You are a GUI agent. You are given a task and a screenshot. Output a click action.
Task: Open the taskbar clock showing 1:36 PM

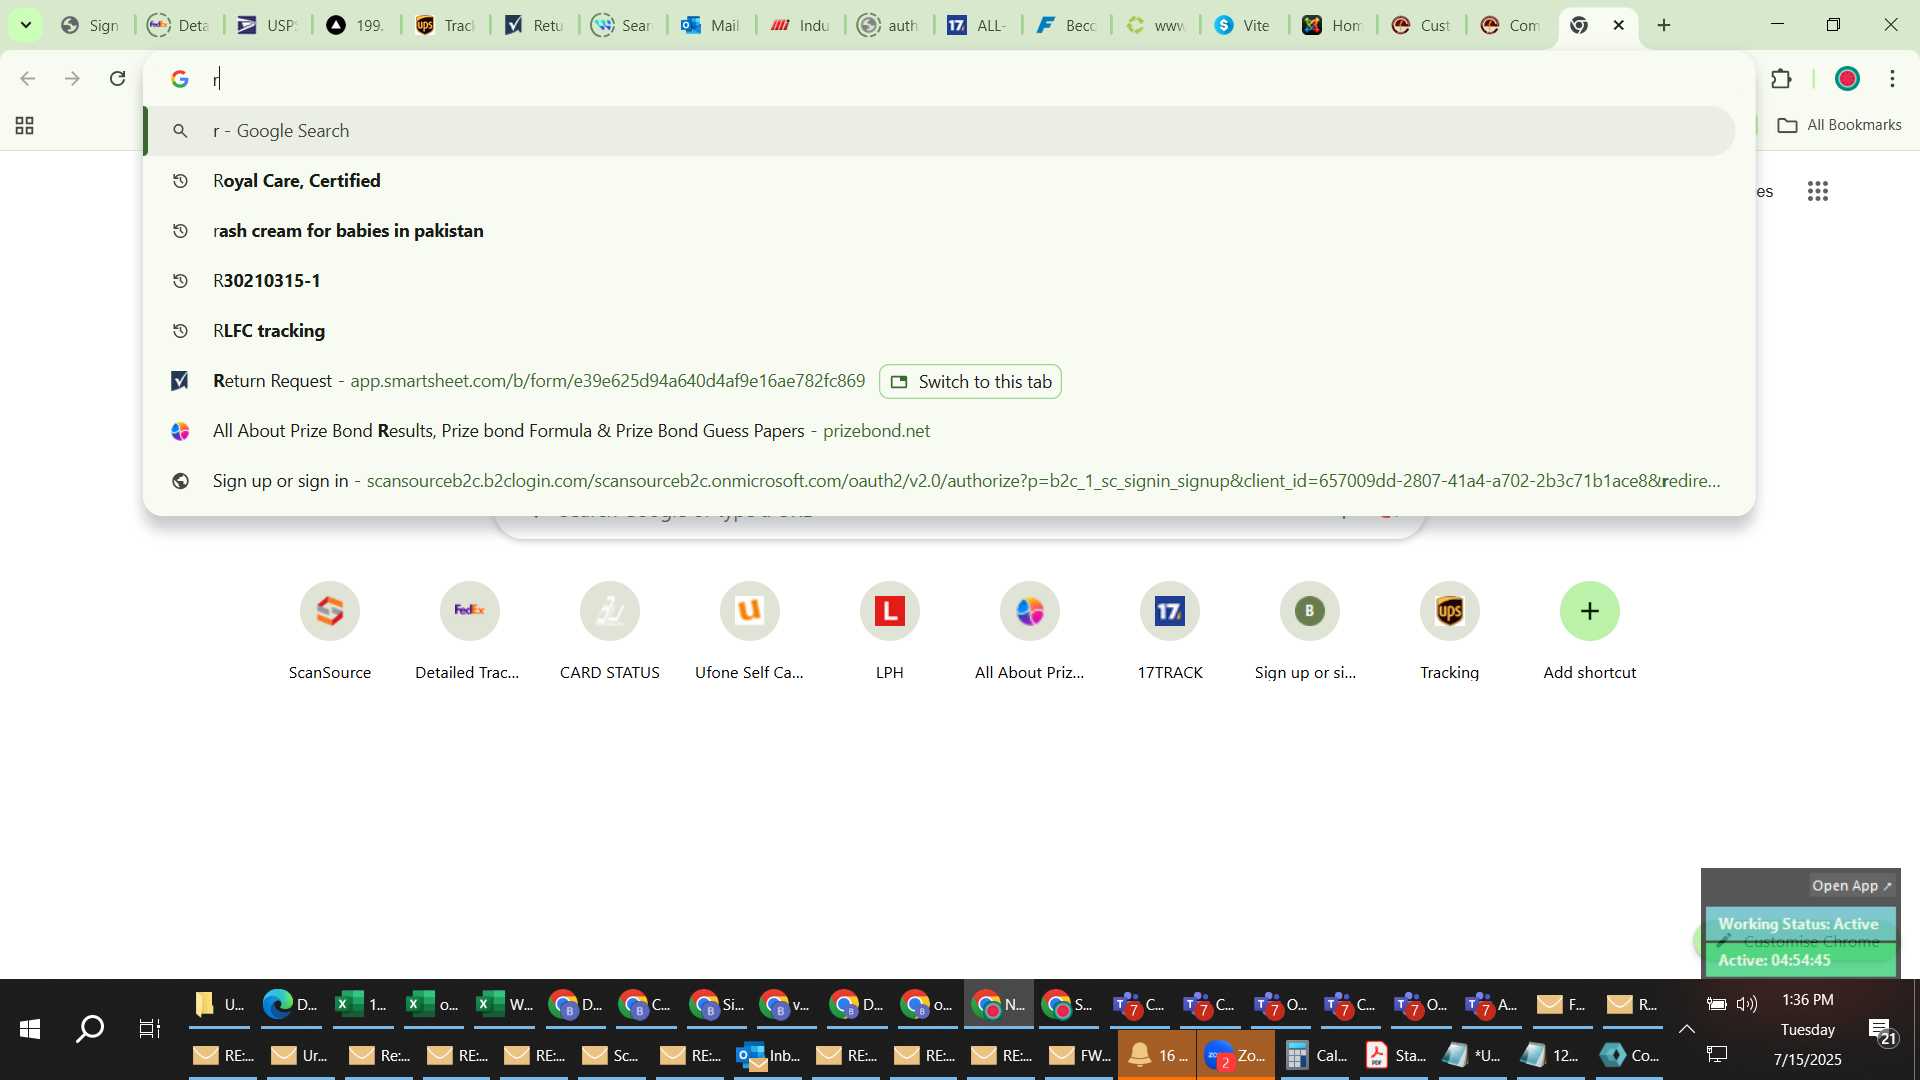1808,1029
